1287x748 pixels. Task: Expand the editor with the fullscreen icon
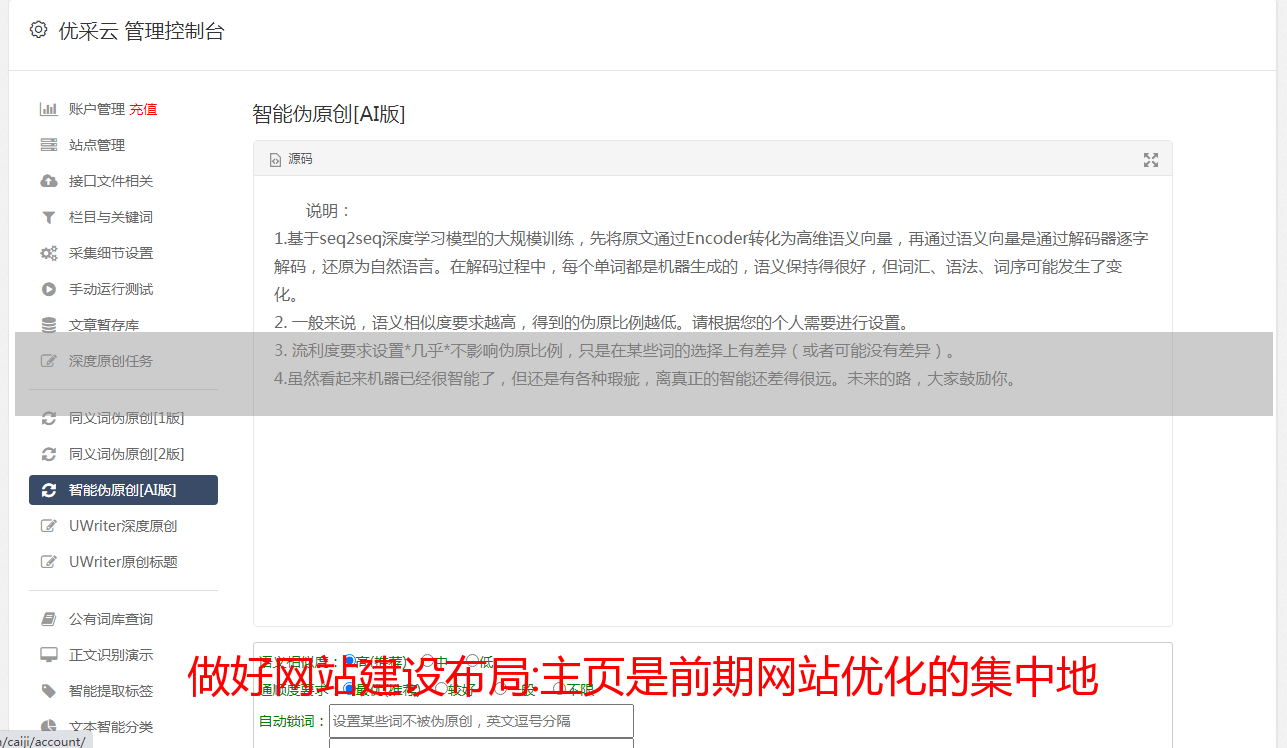pyautogui.click(x=1151, y=160)
